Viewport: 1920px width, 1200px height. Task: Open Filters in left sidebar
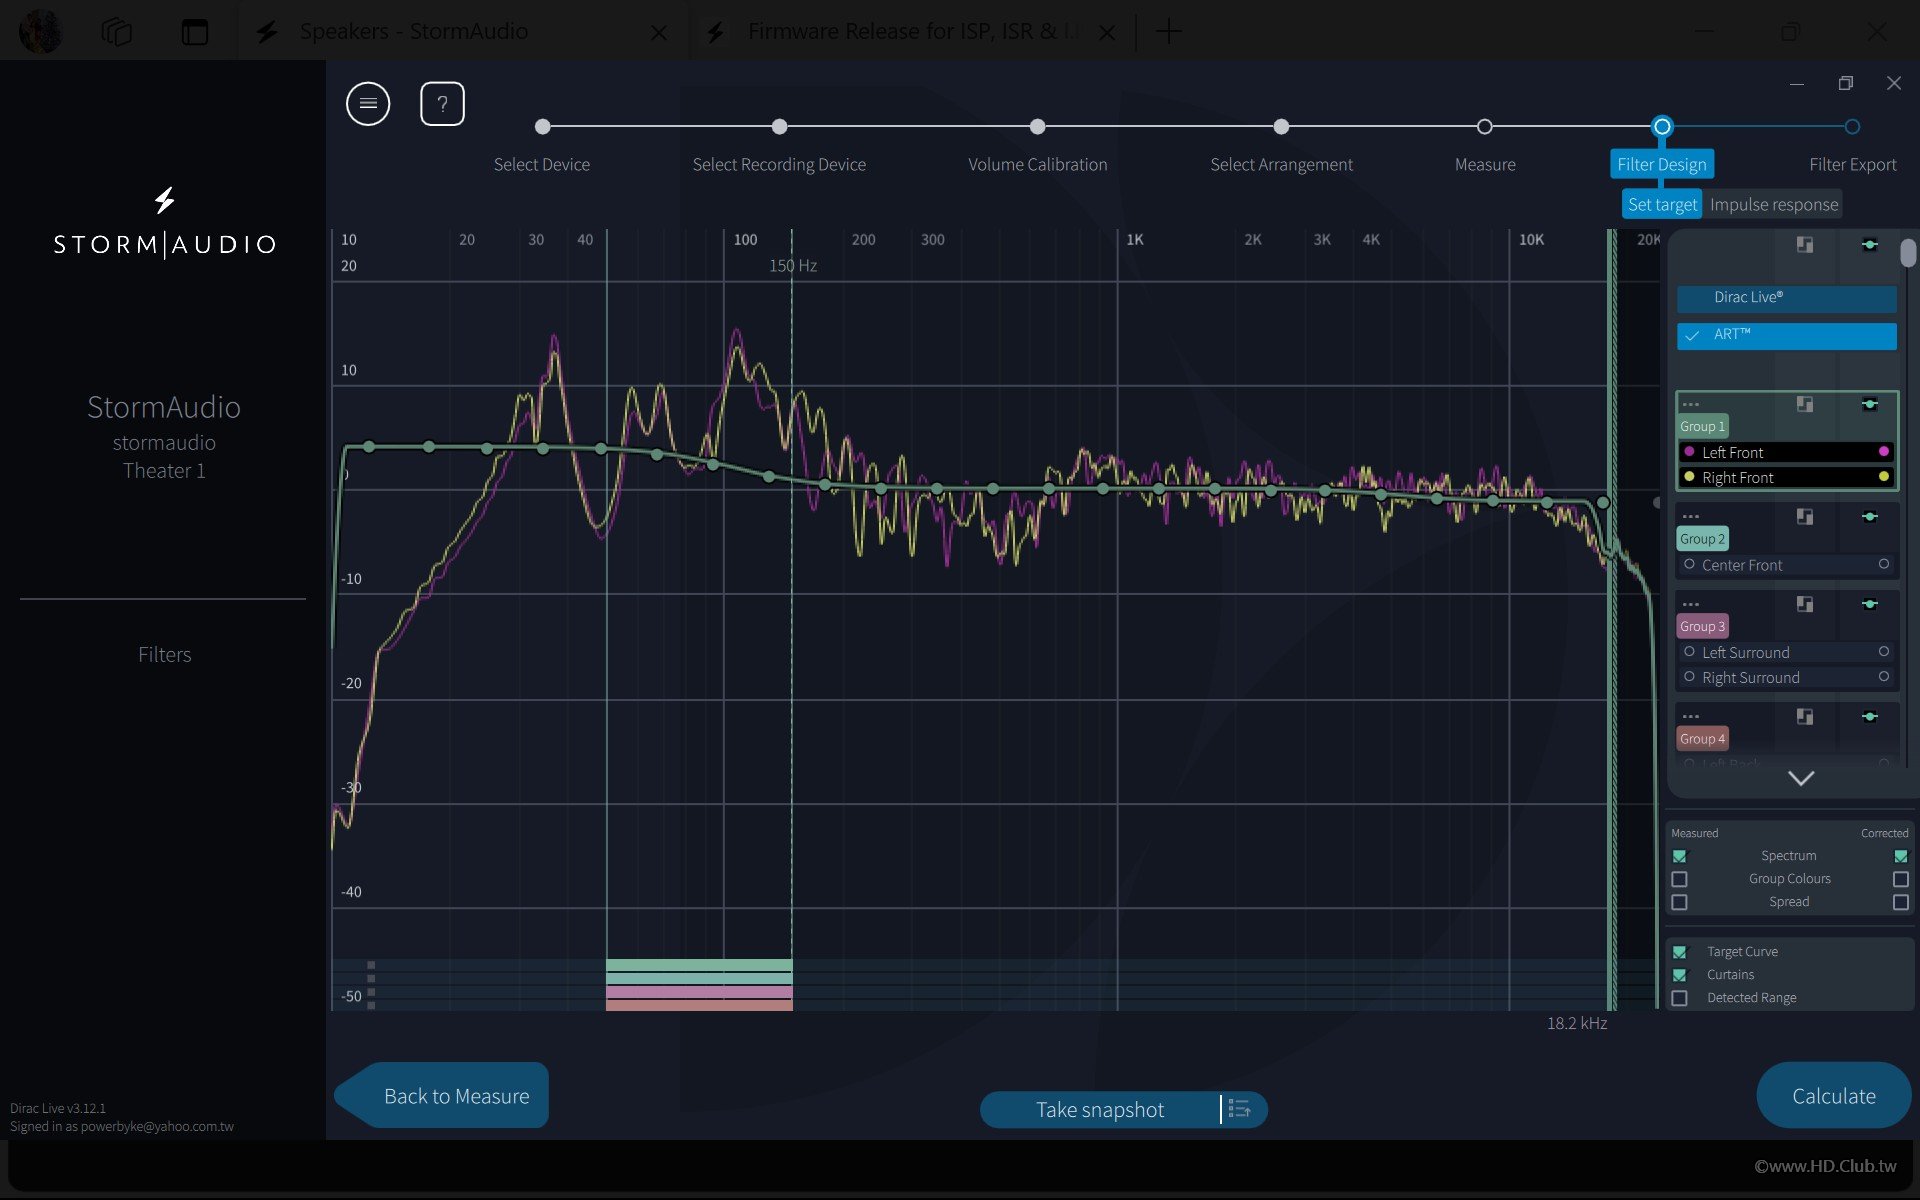164,654
